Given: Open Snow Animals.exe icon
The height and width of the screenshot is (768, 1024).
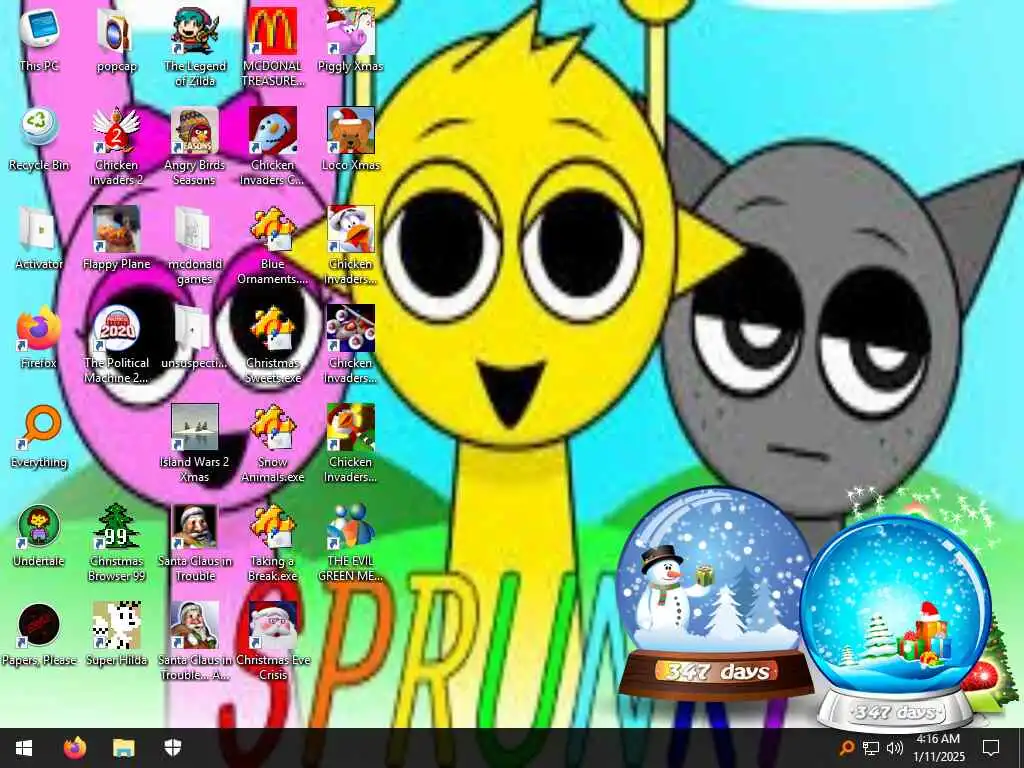Looking at the screenshot, I should point(272,443).
